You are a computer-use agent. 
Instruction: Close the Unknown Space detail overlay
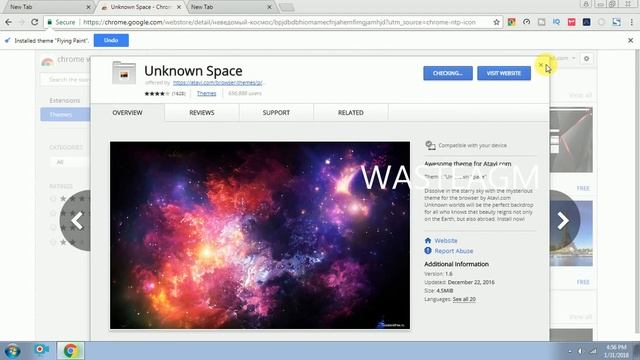[540, 65]
